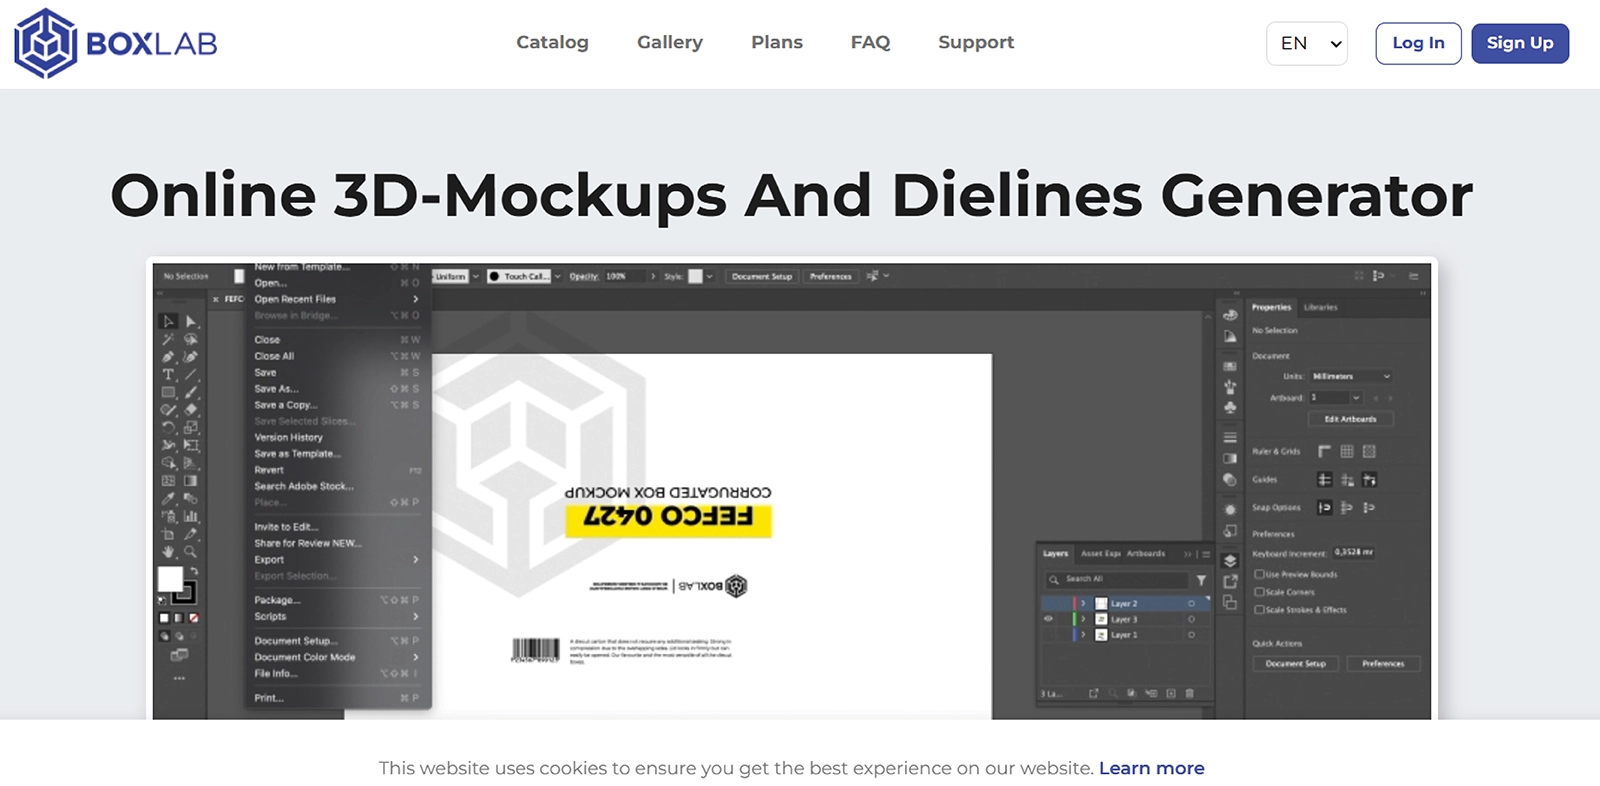Select the Rectangle tool
Image resolution: width=1600 pixels, height=786 pixels.
[x=169, y=392]
